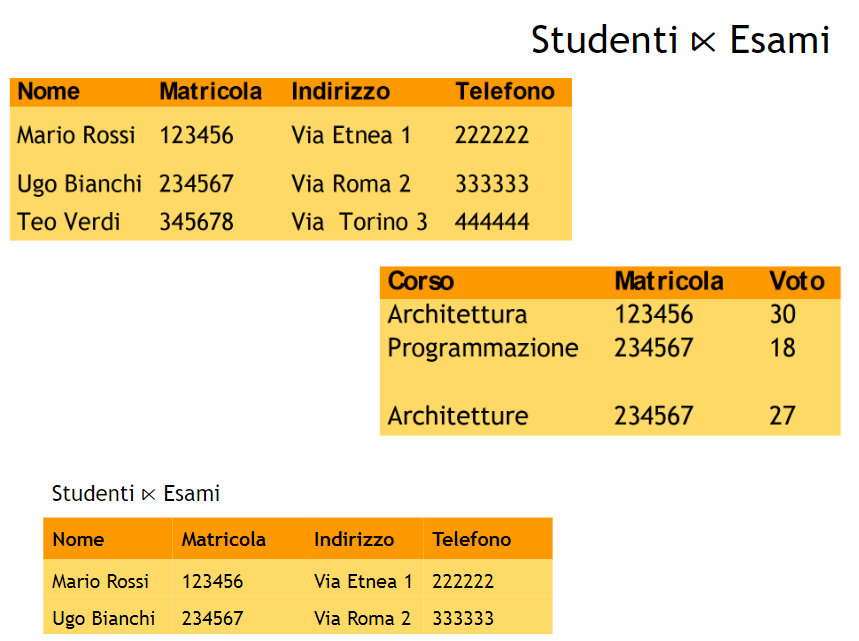Click the phone number 444444
Screen dimensions: 859x641
[x=491, y=222]
